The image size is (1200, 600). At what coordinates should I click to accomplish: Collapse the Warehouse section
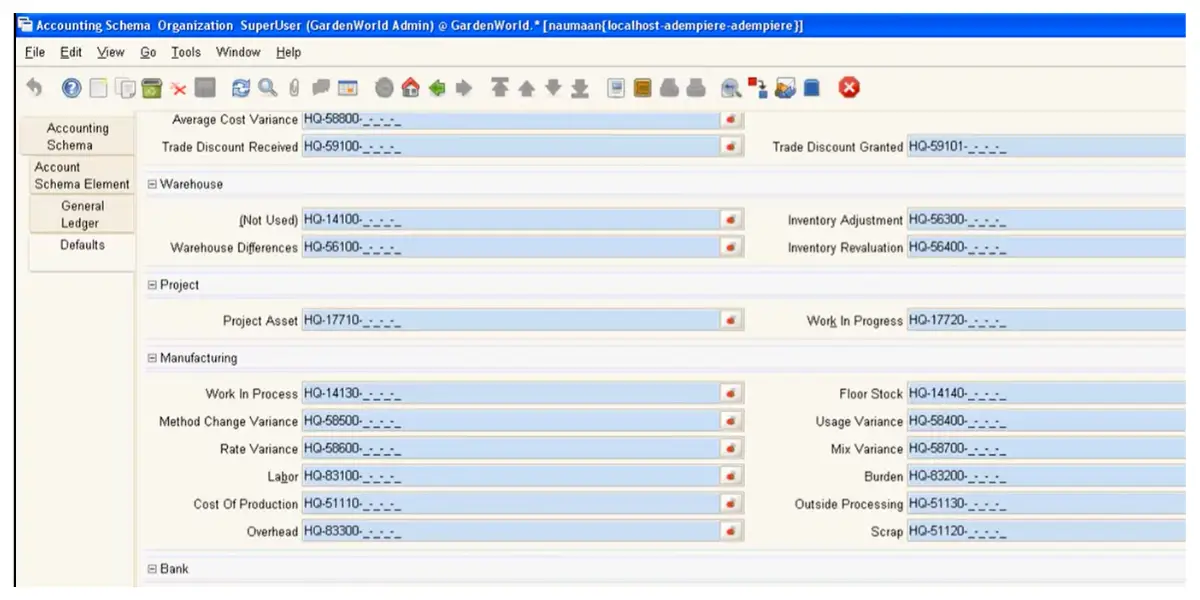pos(153,185)
